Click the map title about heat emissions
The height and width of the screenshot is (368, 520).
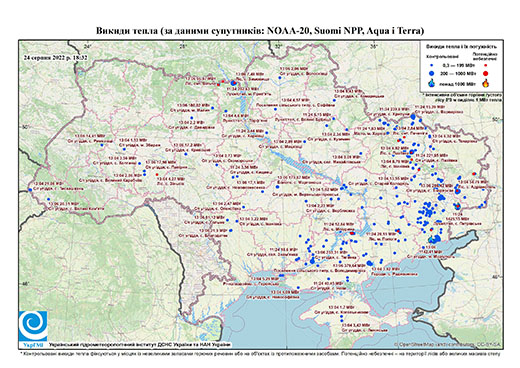point(260,31)
